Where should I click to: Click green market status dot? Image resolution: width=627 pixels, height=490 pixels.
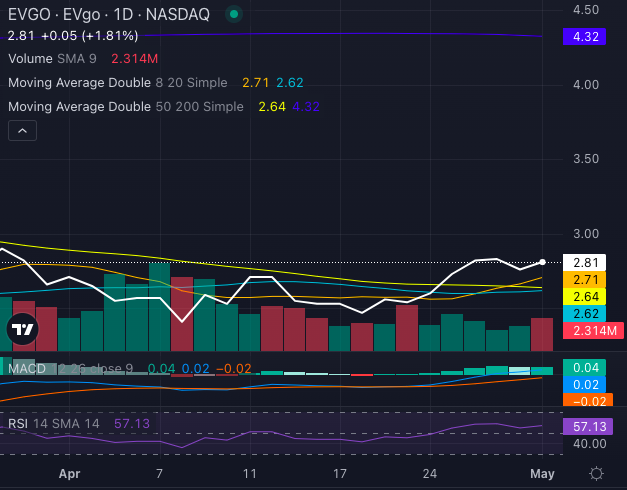coord(234,14)
